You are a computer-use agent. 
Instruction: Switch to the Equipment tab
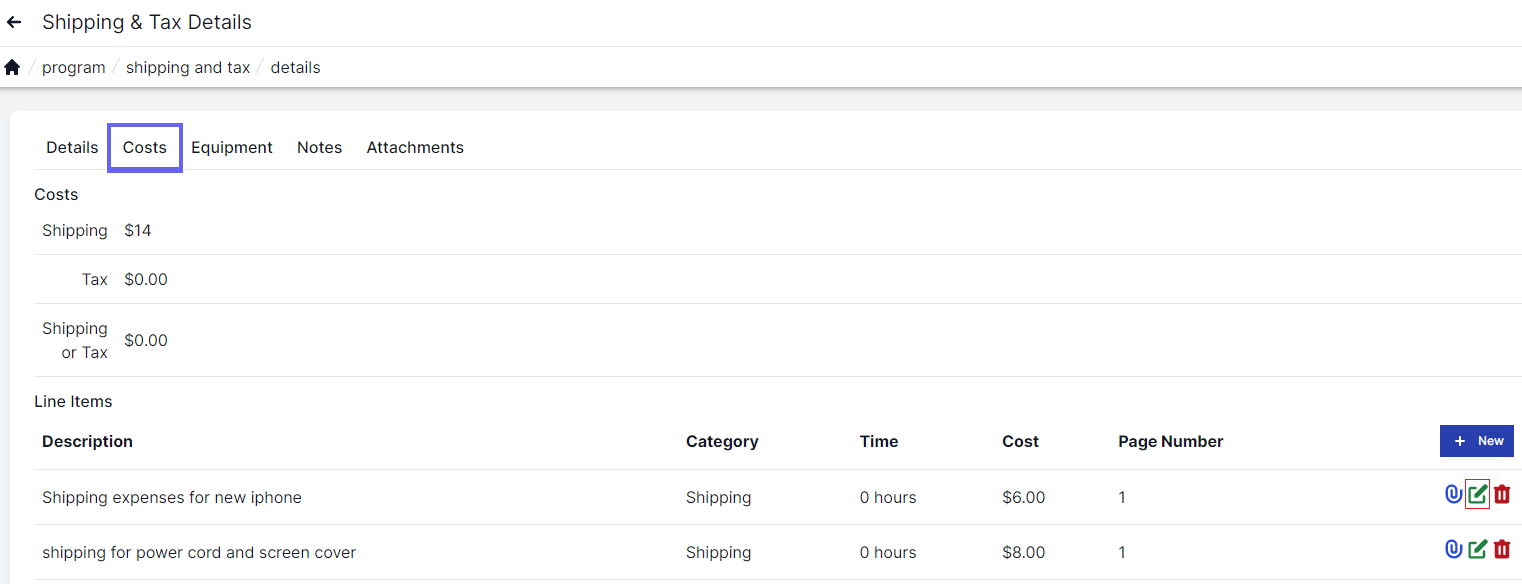tap(231, 147)
